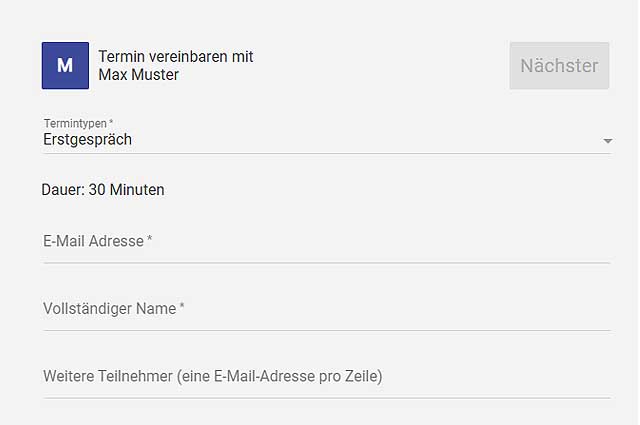This screenshot has width=640, height=425.
Task: Click the Termin vereinbaren mit heading
Action: point(176,56)
